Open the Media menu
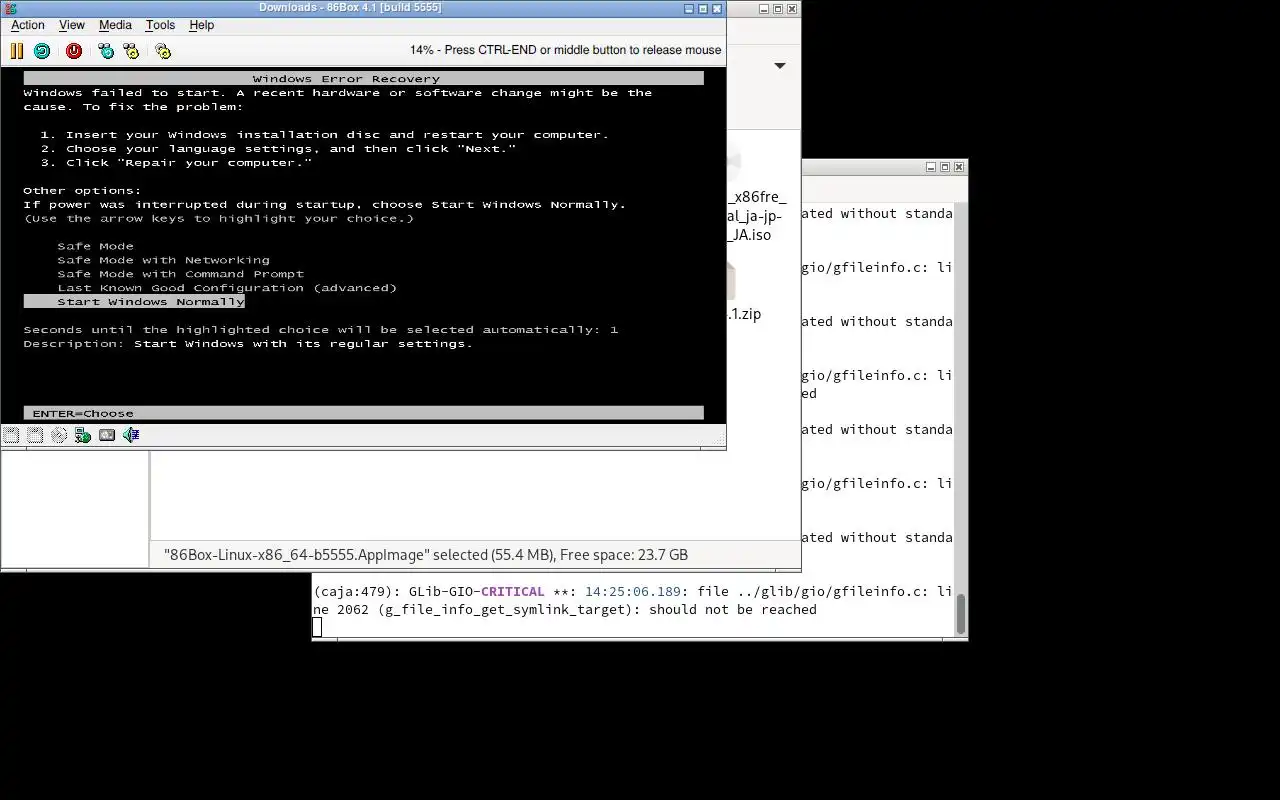Screen dimensions: 1280x800 [115, 25]
